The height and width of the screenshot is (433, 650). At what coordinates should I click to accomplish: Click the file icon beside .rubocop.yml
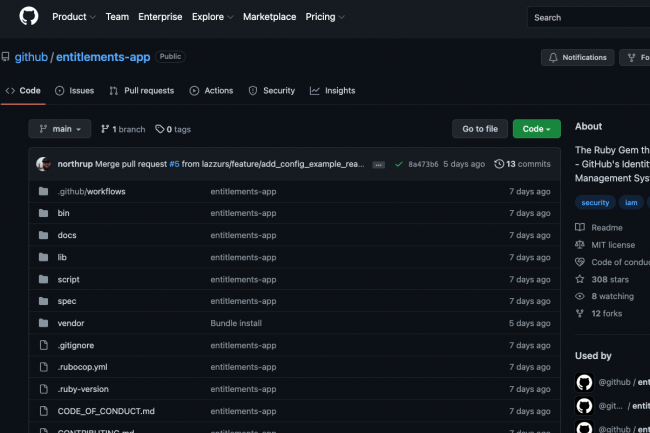(x=44, y=367)
